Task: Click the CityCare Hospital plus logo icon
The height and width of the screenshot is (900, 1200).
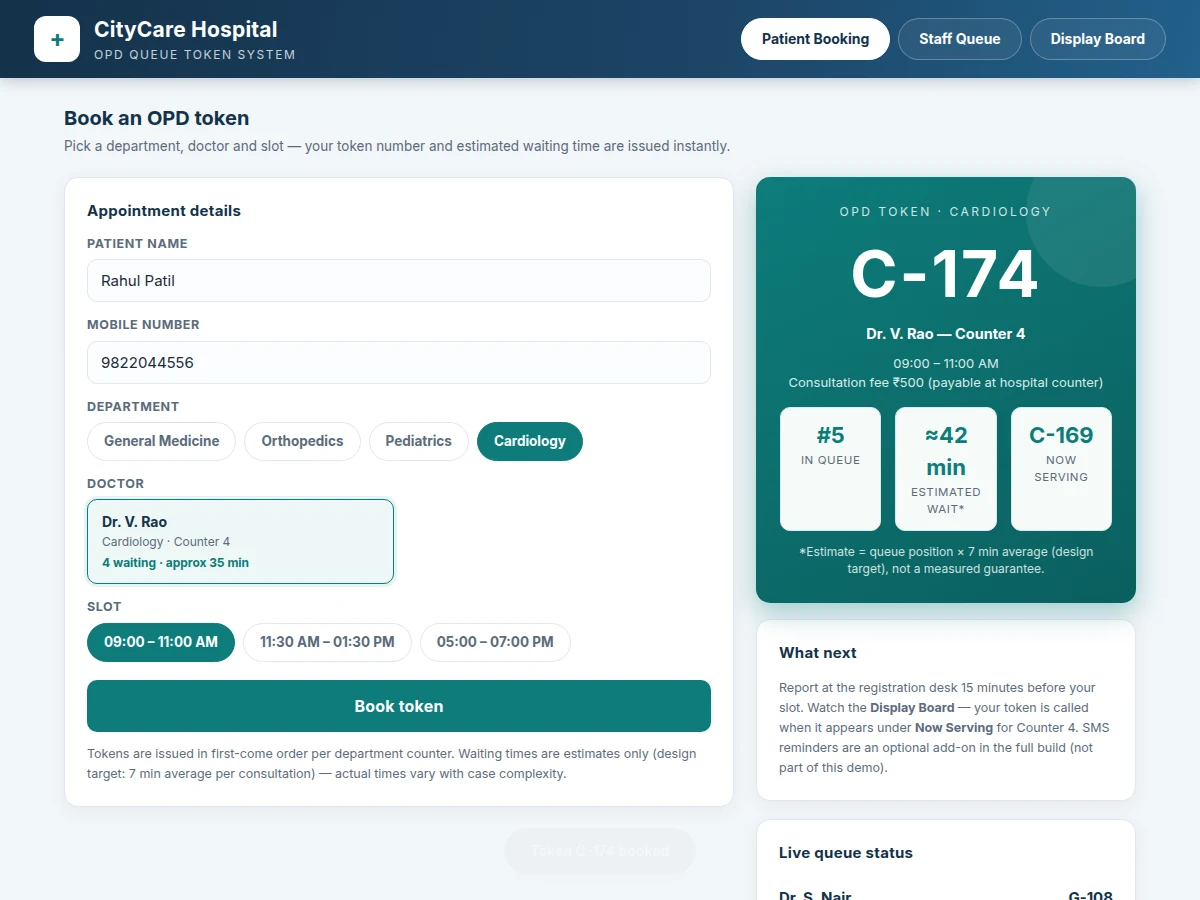Action: [57, 39]
